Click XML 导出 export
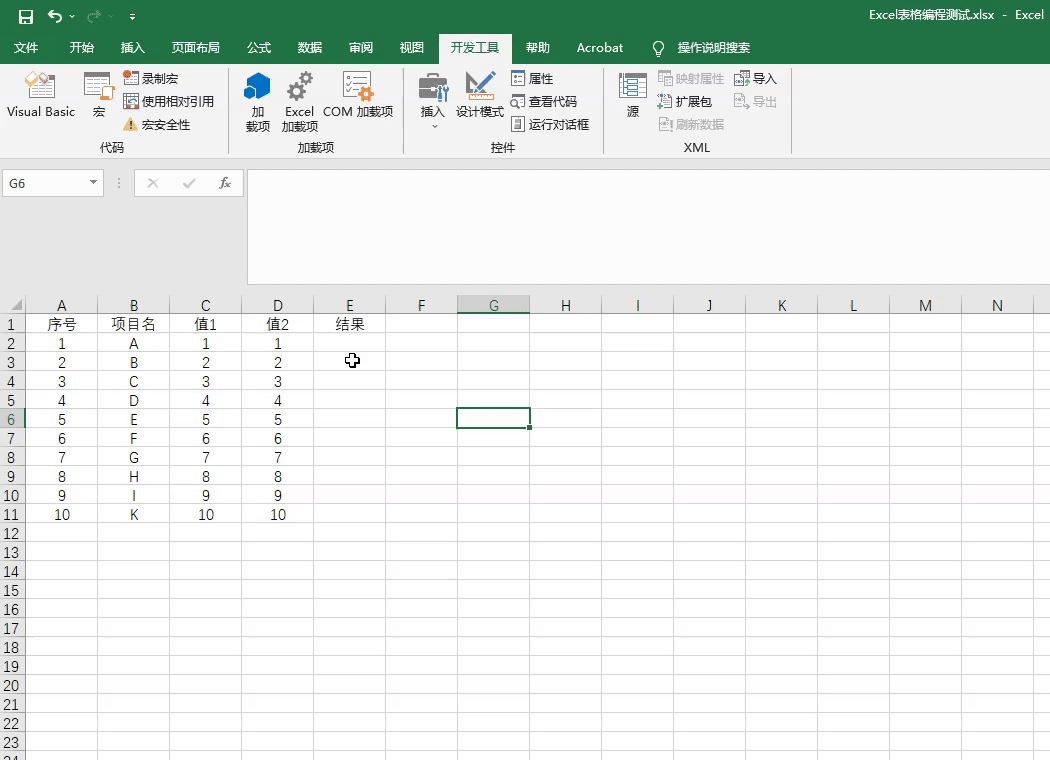This screenshot has height=760, width=1050. tap(755, 101)
